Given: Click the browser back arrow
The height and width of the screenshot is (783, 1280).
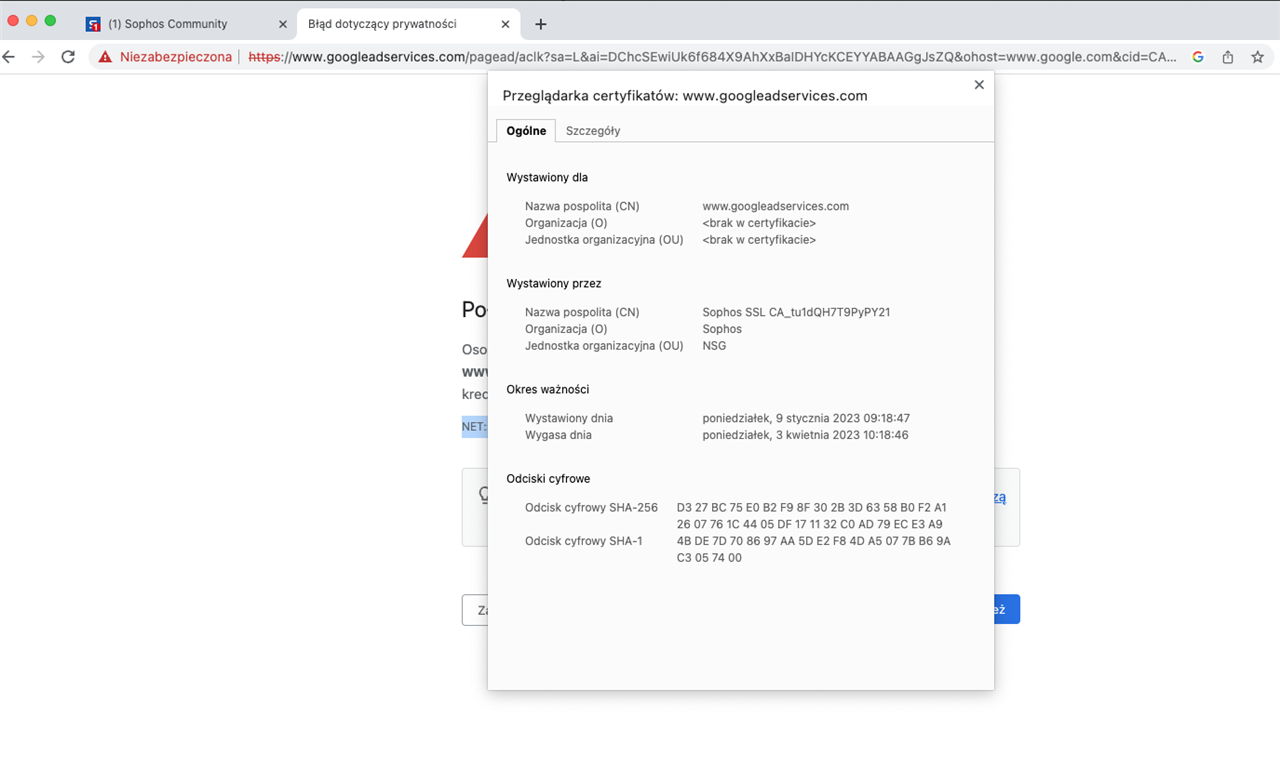Looking at the screenshot, I should coord(9,57).
